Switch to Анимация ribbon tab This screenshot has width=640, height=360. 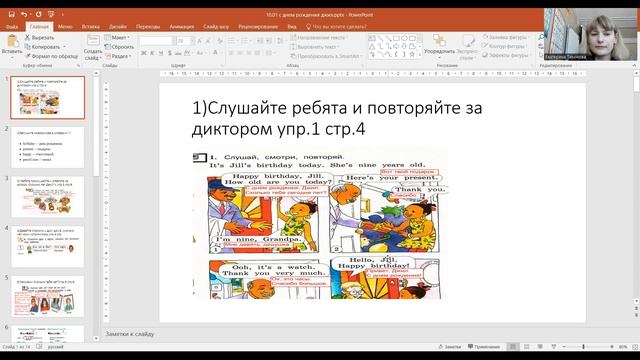pos(182,27)
